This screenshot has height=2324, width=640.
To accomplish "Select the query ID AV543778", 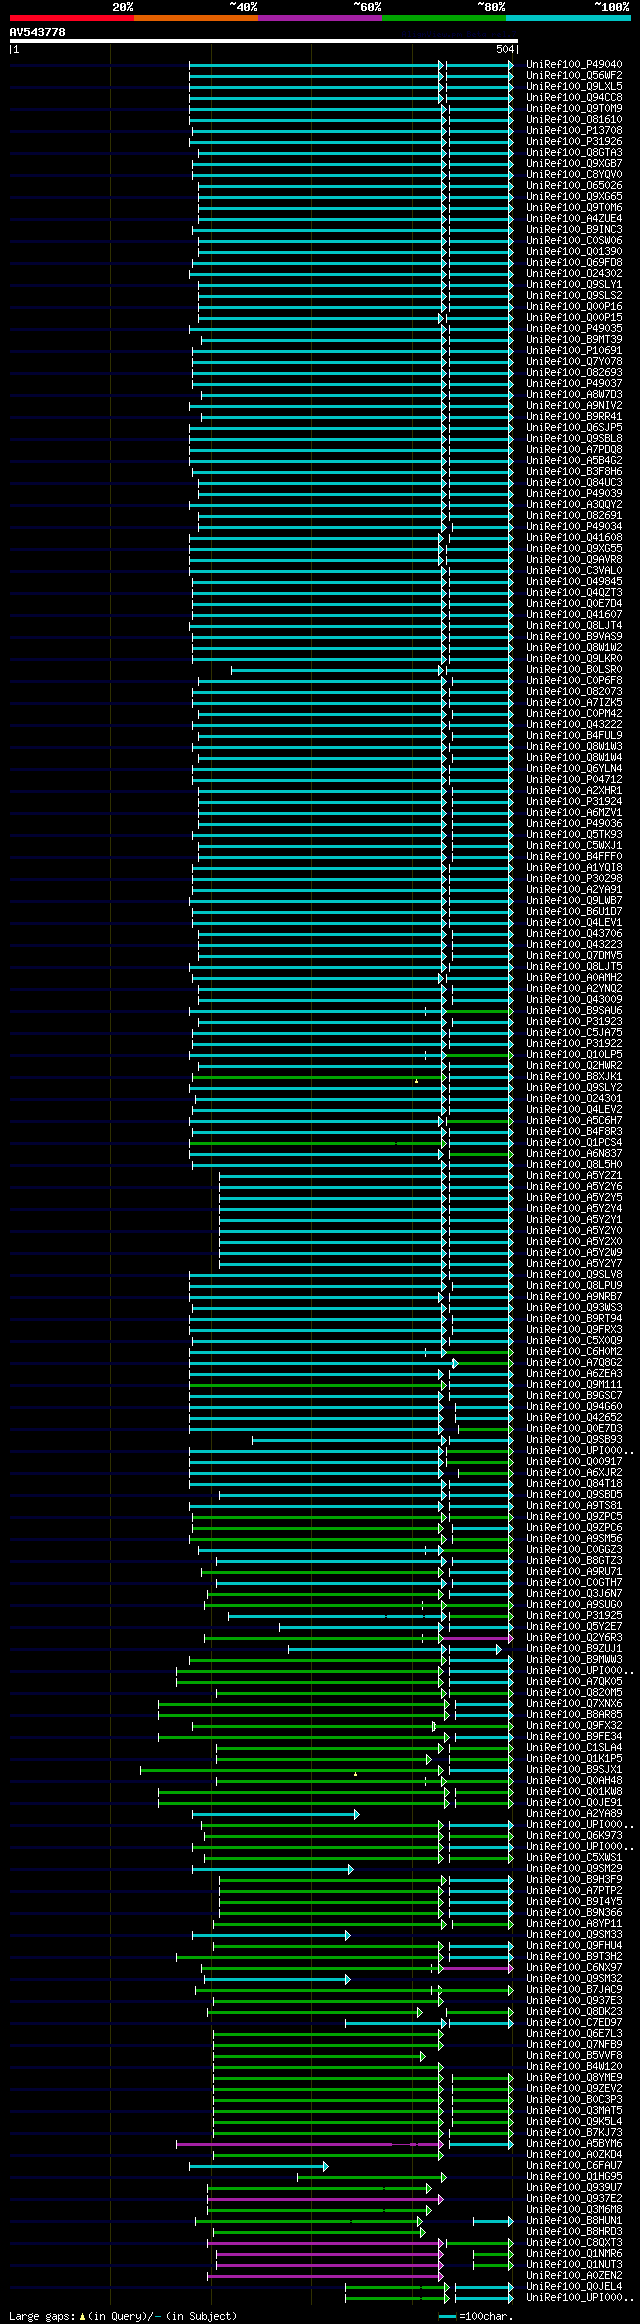I will (x=38, y=32).
